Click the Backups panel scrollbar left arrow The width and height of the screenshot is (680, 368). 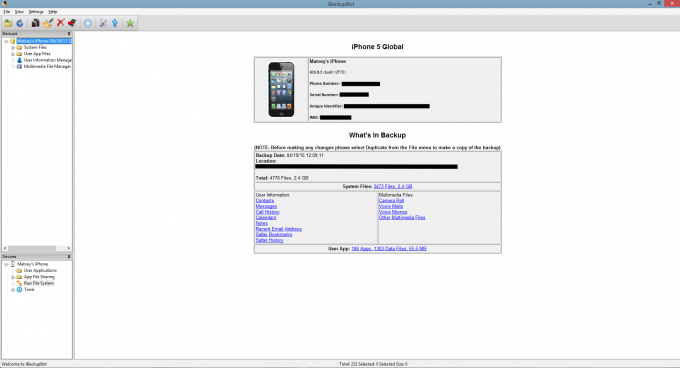tap(5, 248)
